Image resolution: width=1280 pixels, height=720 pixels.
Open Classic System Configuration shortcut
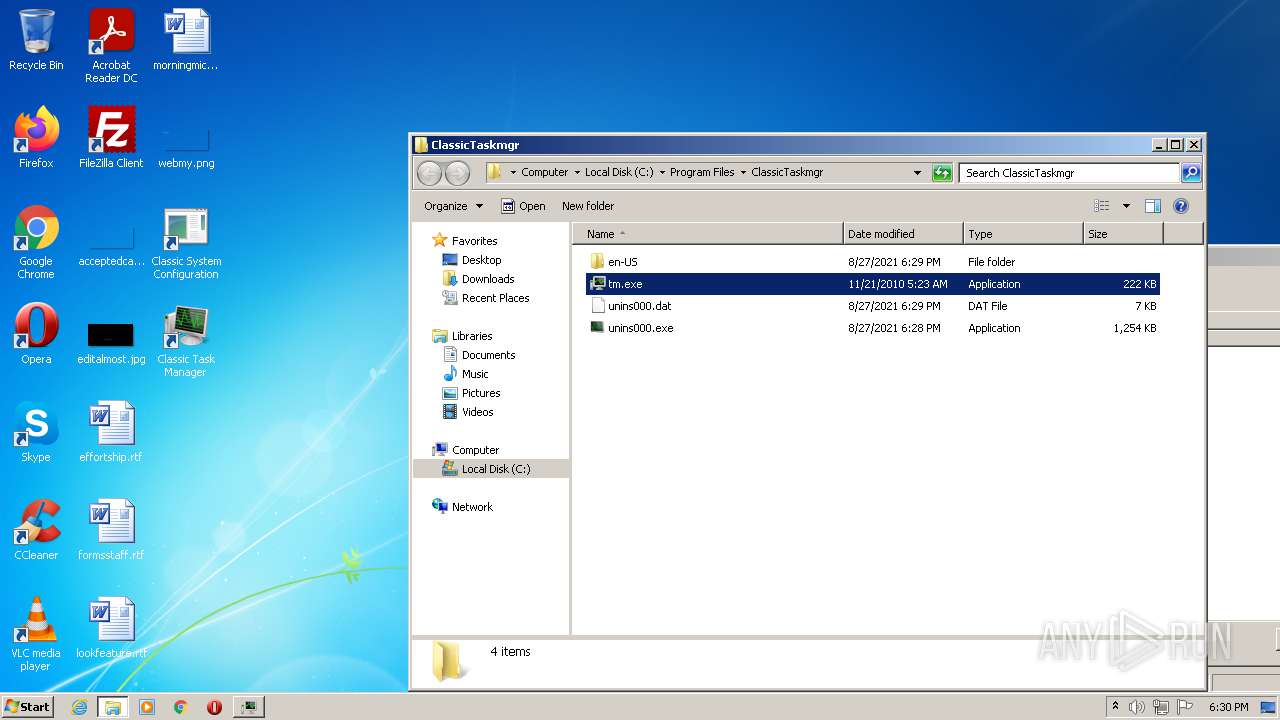(x=186, y=243)
